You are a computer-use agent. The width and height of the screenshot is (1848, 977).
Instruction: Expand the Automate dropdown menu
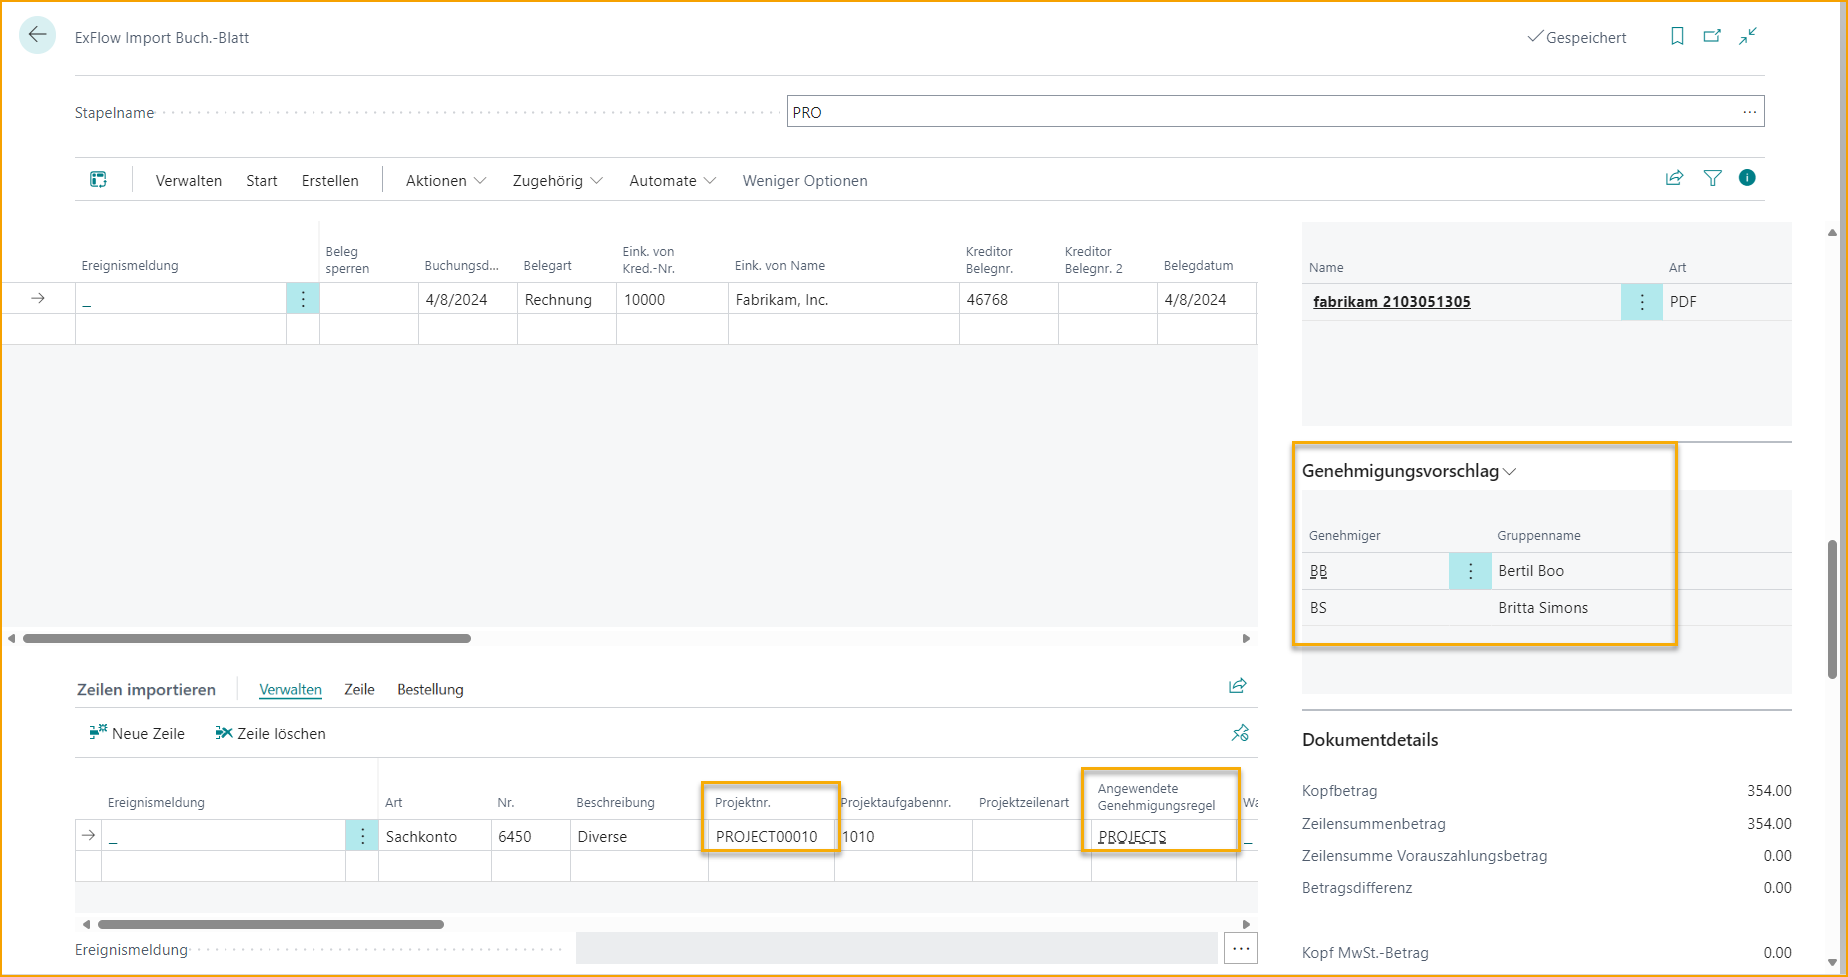coord(673,180)
